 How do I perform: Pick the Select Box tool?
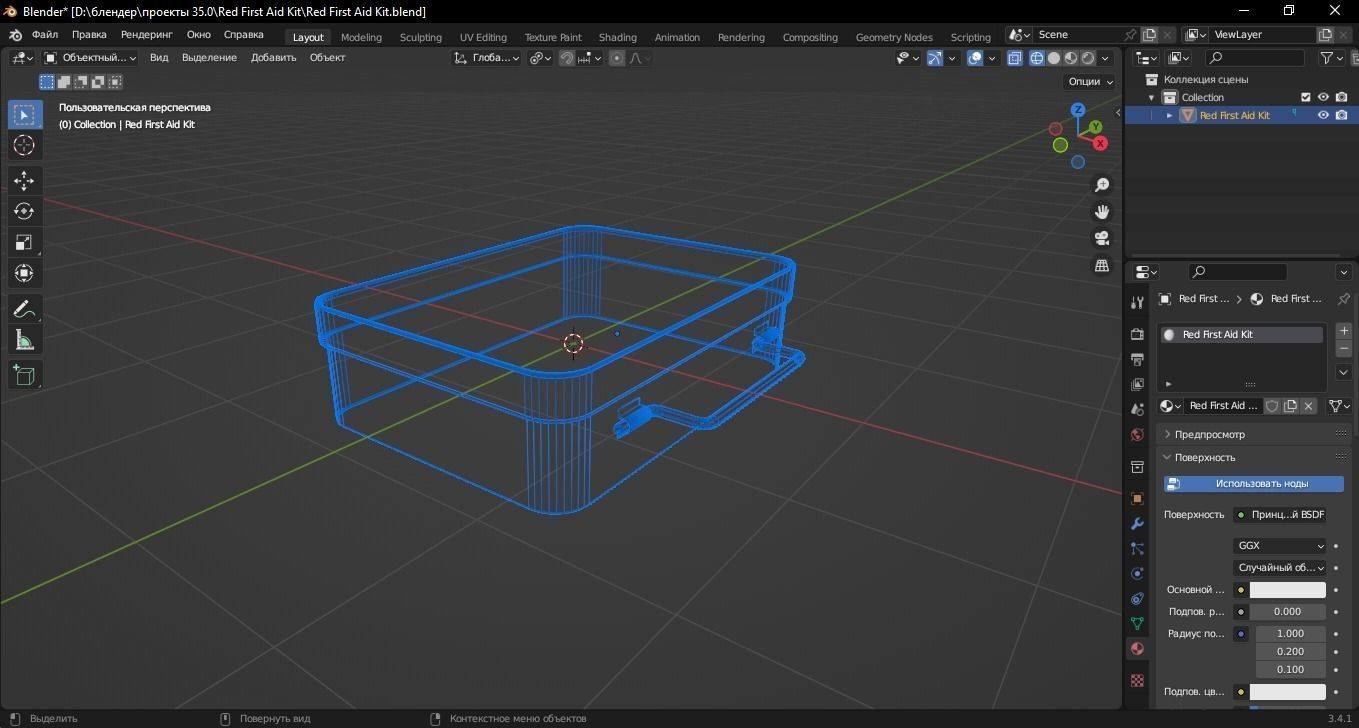pyautogui.click(x=24, y=114)
